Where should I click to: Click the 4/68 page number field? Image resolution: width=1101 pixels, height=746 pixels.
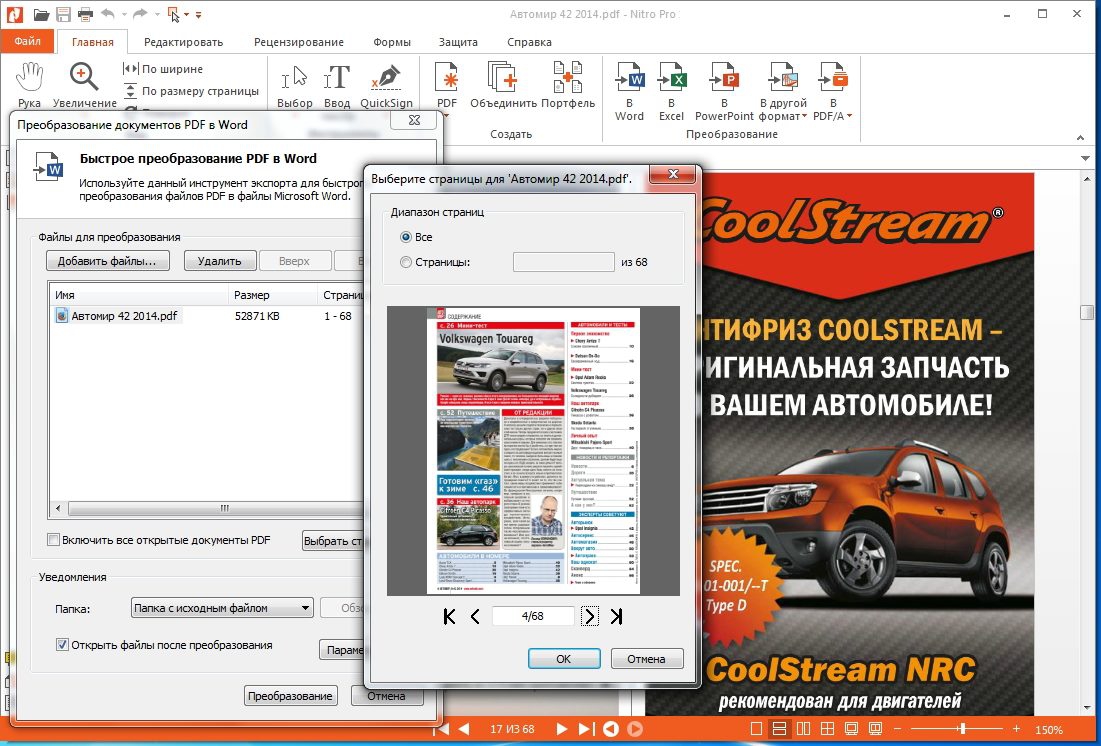coord(533,616)
